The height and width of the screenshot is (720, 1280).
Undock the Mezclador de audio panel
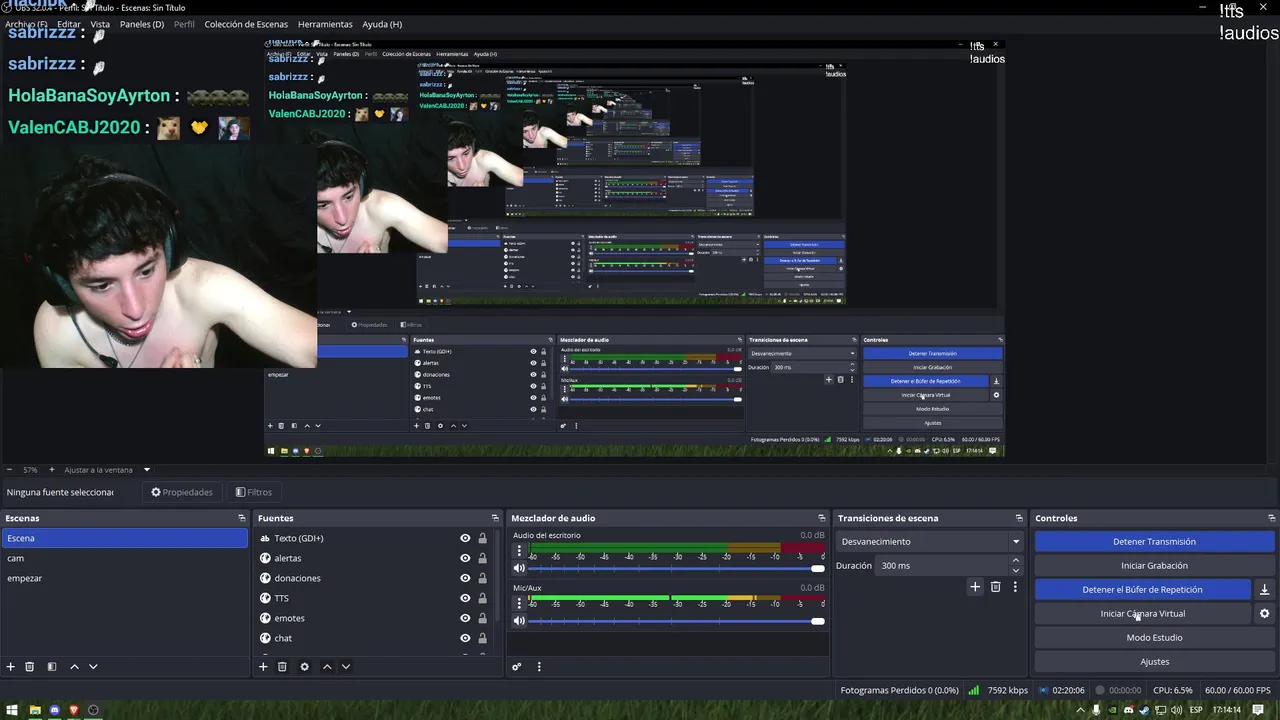pyautogui.click(x=822, y=518)
